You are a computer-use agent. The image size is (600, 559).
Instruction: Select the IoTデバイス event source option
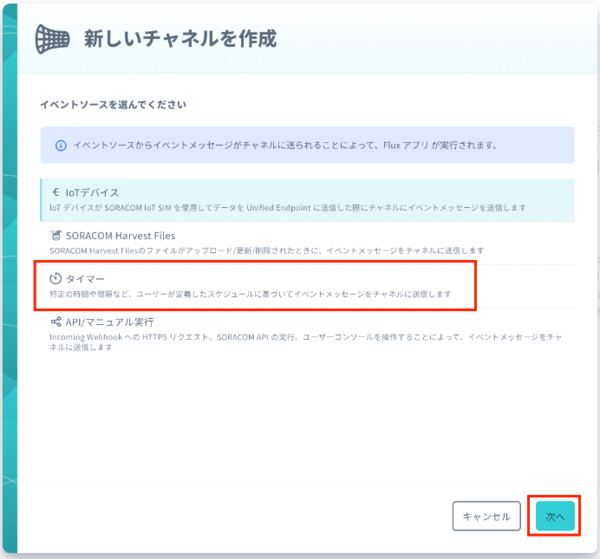coord(307,200)
